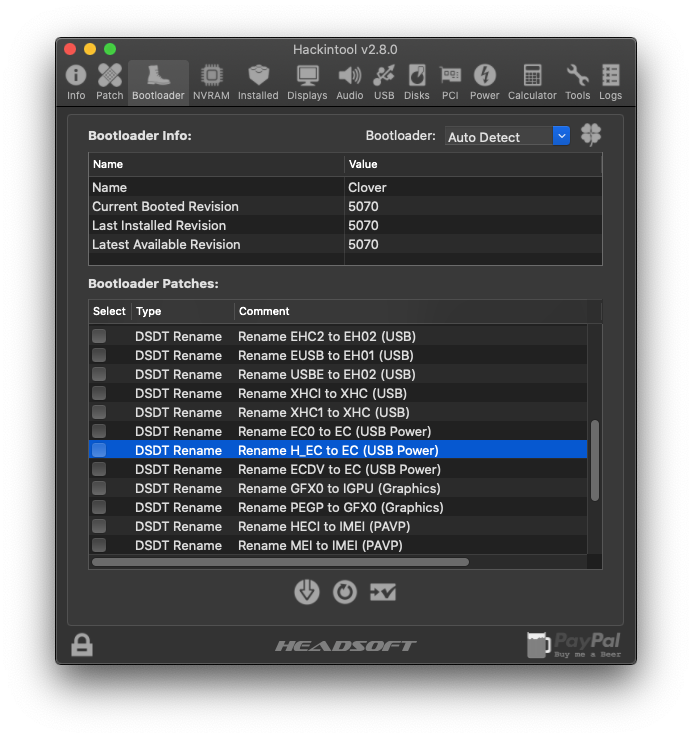Enable Rename XHCI to XHC patch

click(x=99, y=393)
